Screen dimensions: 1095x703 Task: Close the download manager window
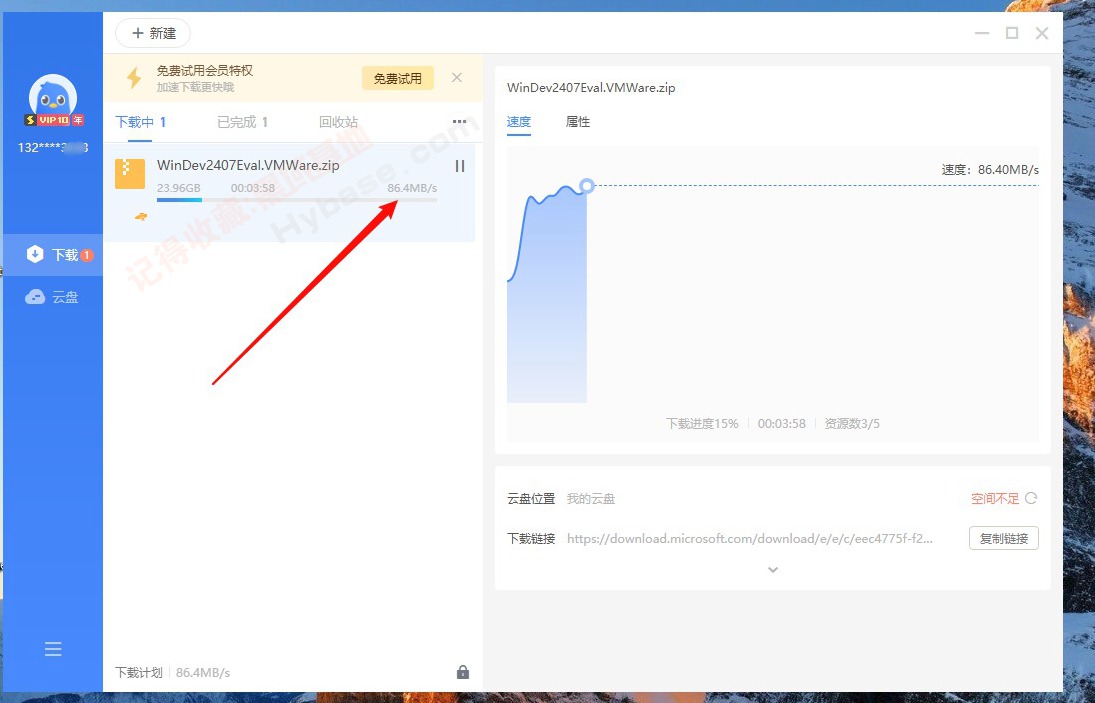[1042, 33]
